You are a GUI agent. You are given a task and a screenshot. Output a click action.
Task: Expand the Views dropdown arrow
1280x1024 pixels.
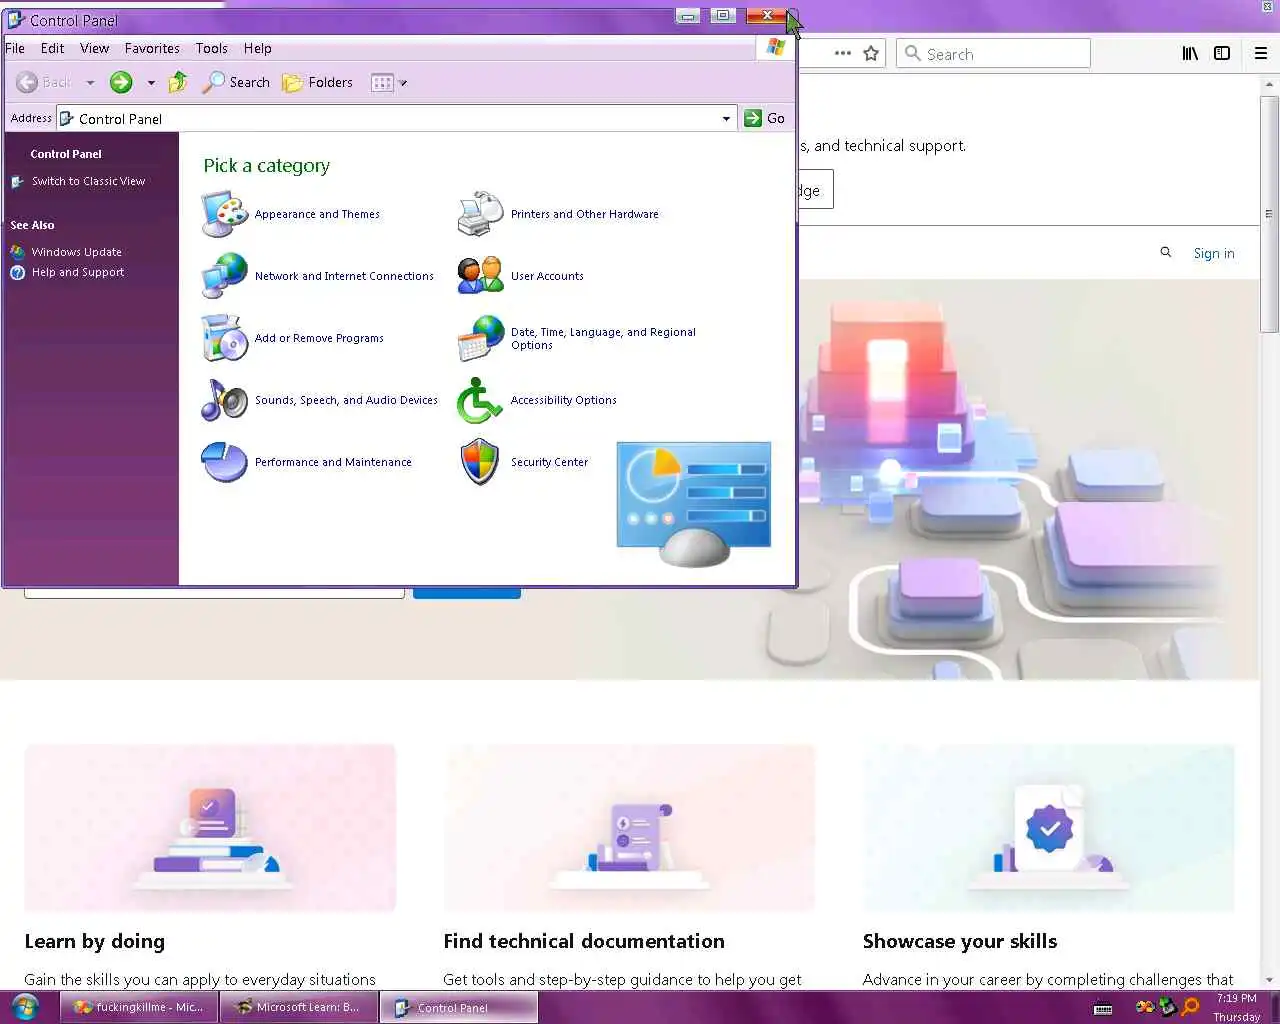coord(403,83)
